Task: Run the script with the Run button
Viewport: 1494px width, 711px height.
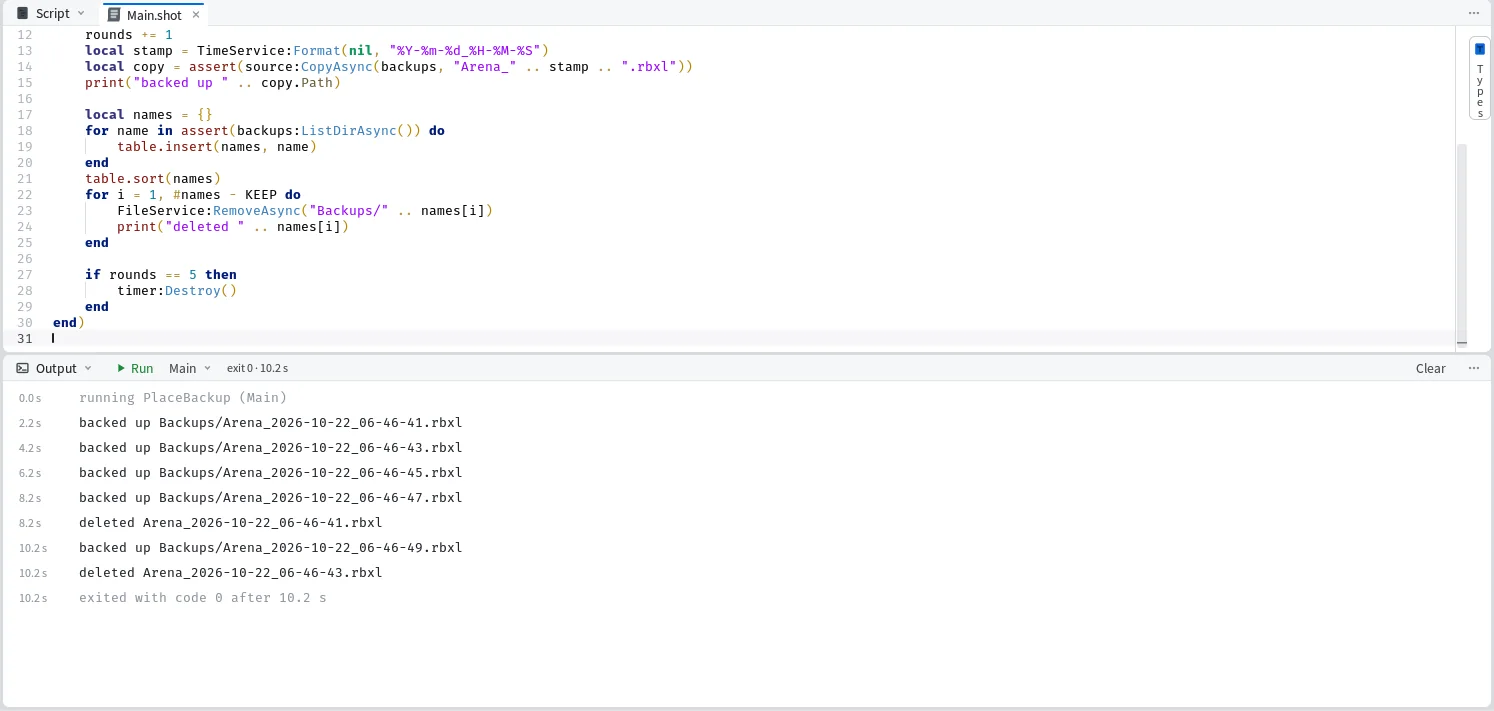Action: point(135,368)
